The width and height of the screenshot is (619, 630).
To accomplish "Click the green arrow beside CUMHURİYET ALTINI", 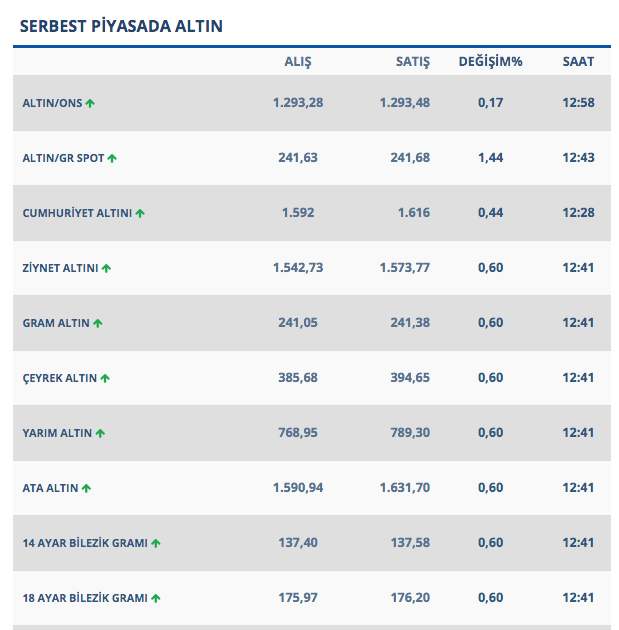I will pos(140,213).
